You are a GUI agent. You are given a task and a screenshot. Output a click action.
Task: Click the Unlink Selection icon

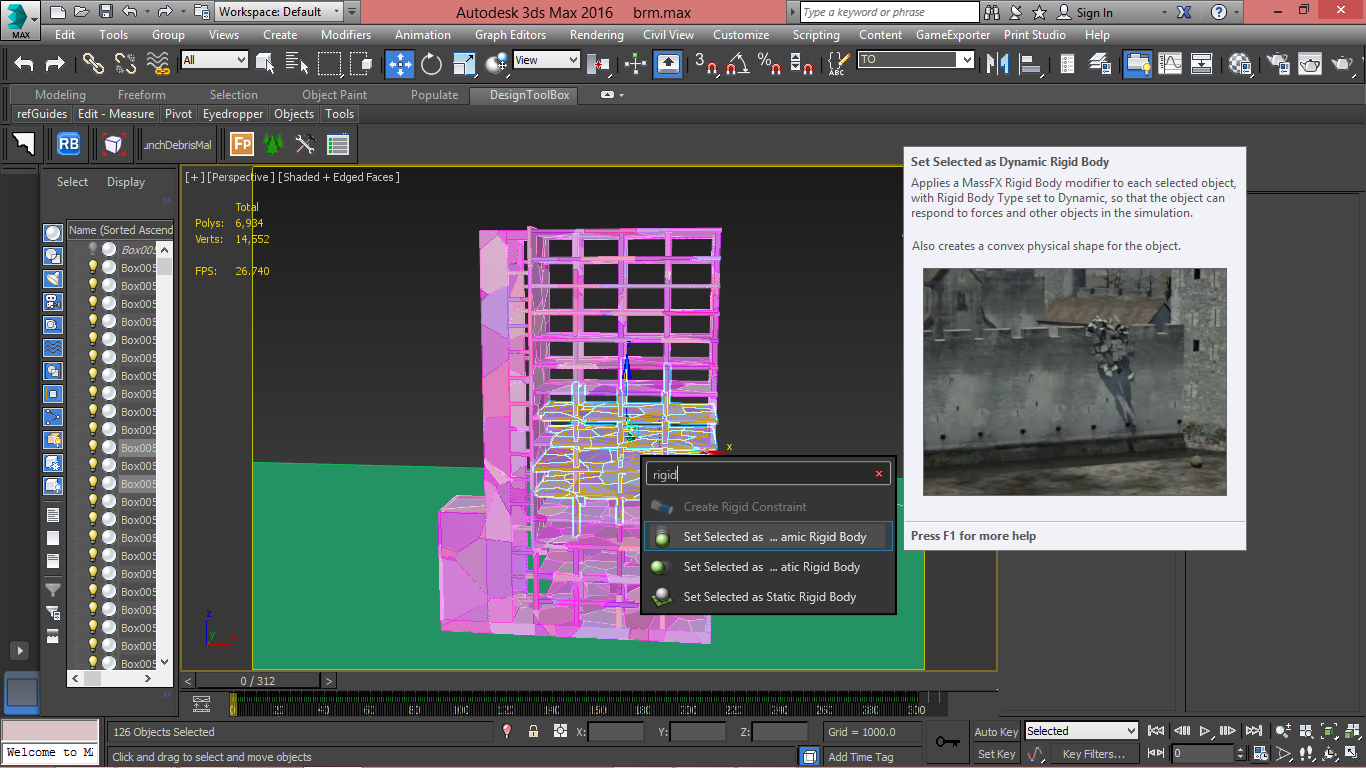pos(125,63)
